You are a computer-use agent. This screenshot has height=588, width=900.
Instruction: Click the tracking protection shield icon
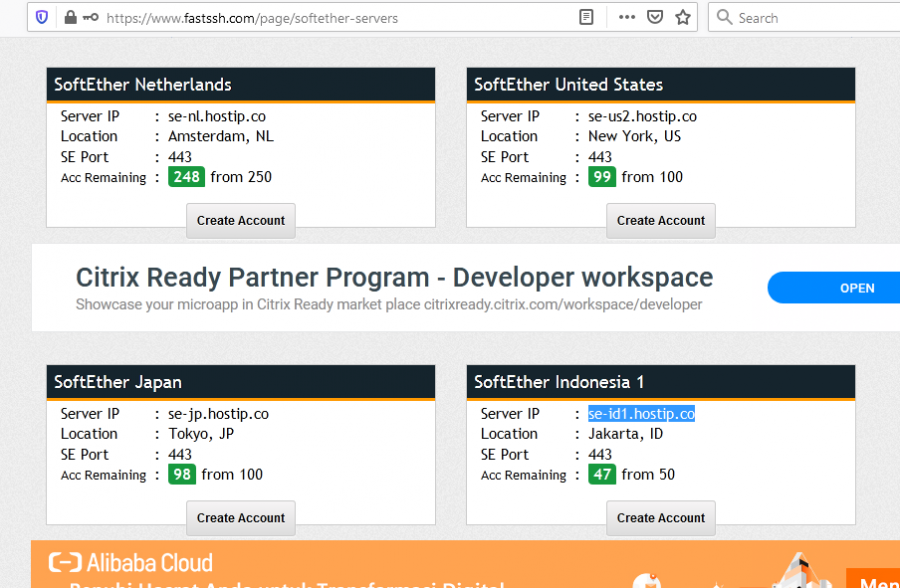point(41,17)
